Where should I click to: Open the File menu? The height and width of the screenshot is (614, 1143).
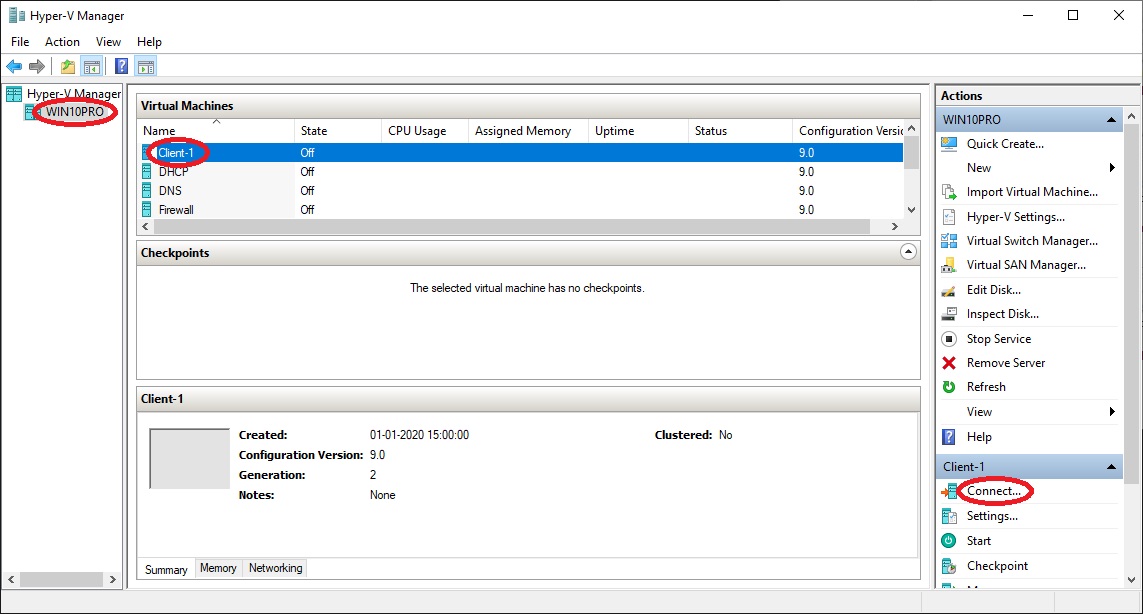(x=20, y=42)
